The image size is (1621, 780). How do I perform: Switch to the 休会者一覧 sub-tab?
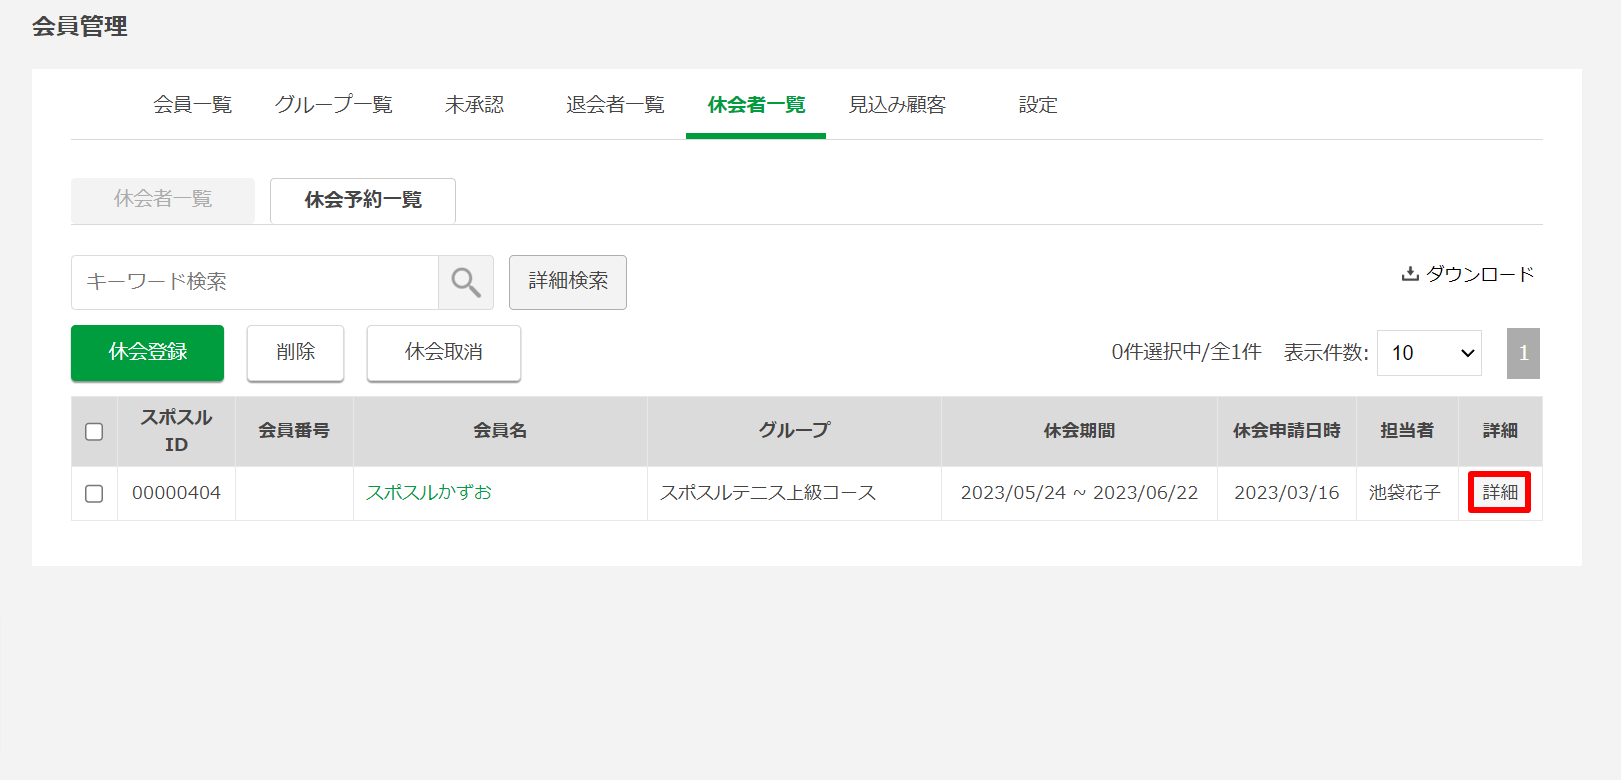(x=163, y=199)
